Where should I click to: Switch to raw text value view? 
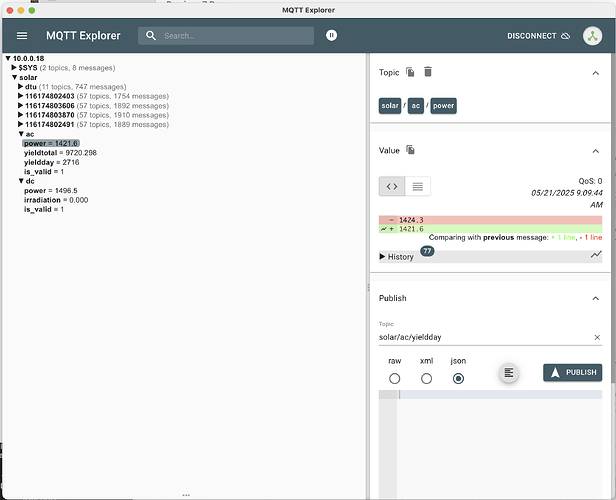click(418, 186)
